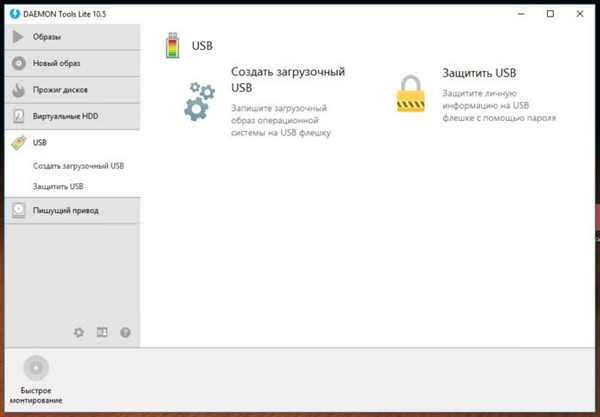Open the Образы section

click(73, 37)
